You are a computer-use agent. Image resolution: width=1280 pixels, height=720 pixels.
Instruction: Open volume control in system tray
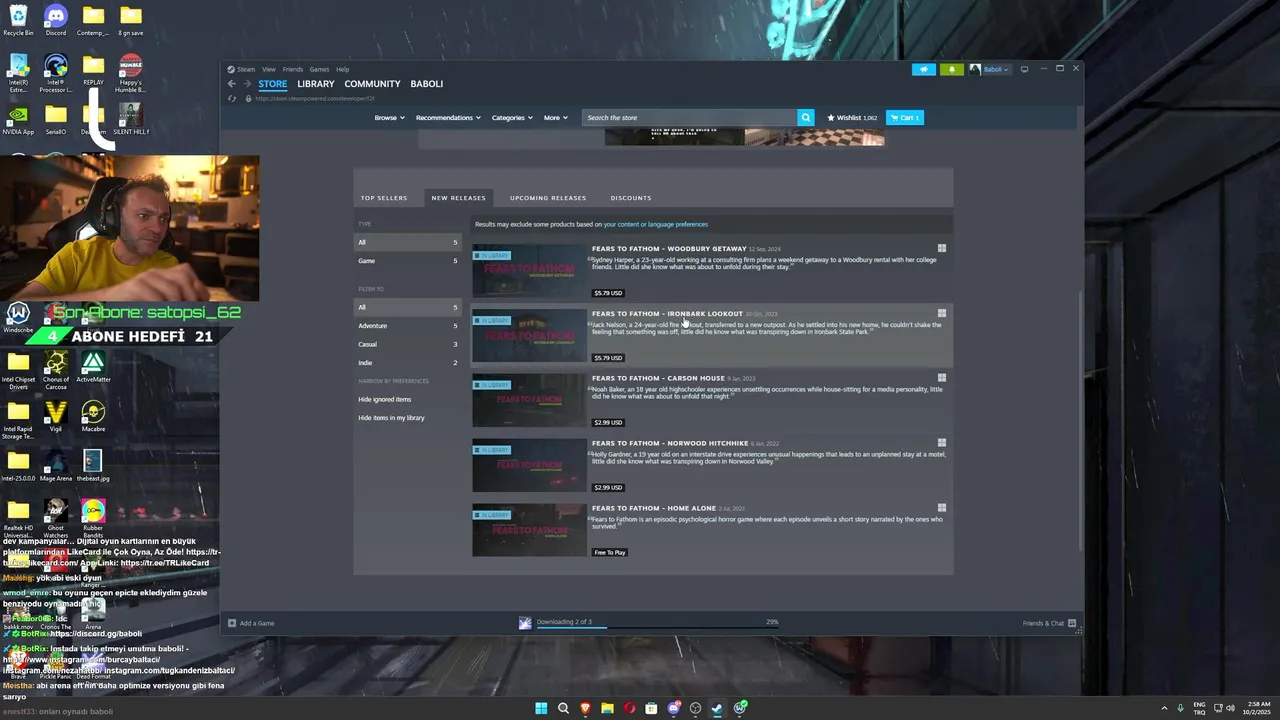click(x=1230, y=708)
